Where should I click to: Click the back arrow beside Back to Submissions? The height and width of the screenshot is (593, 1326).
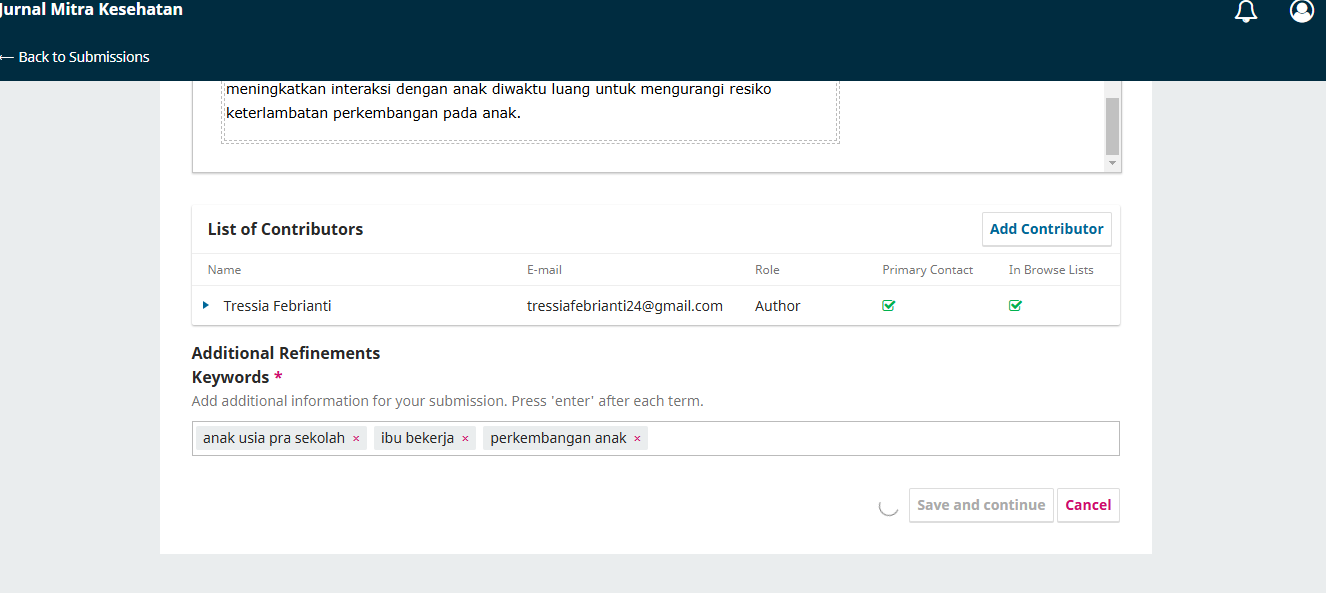point(6,57)
